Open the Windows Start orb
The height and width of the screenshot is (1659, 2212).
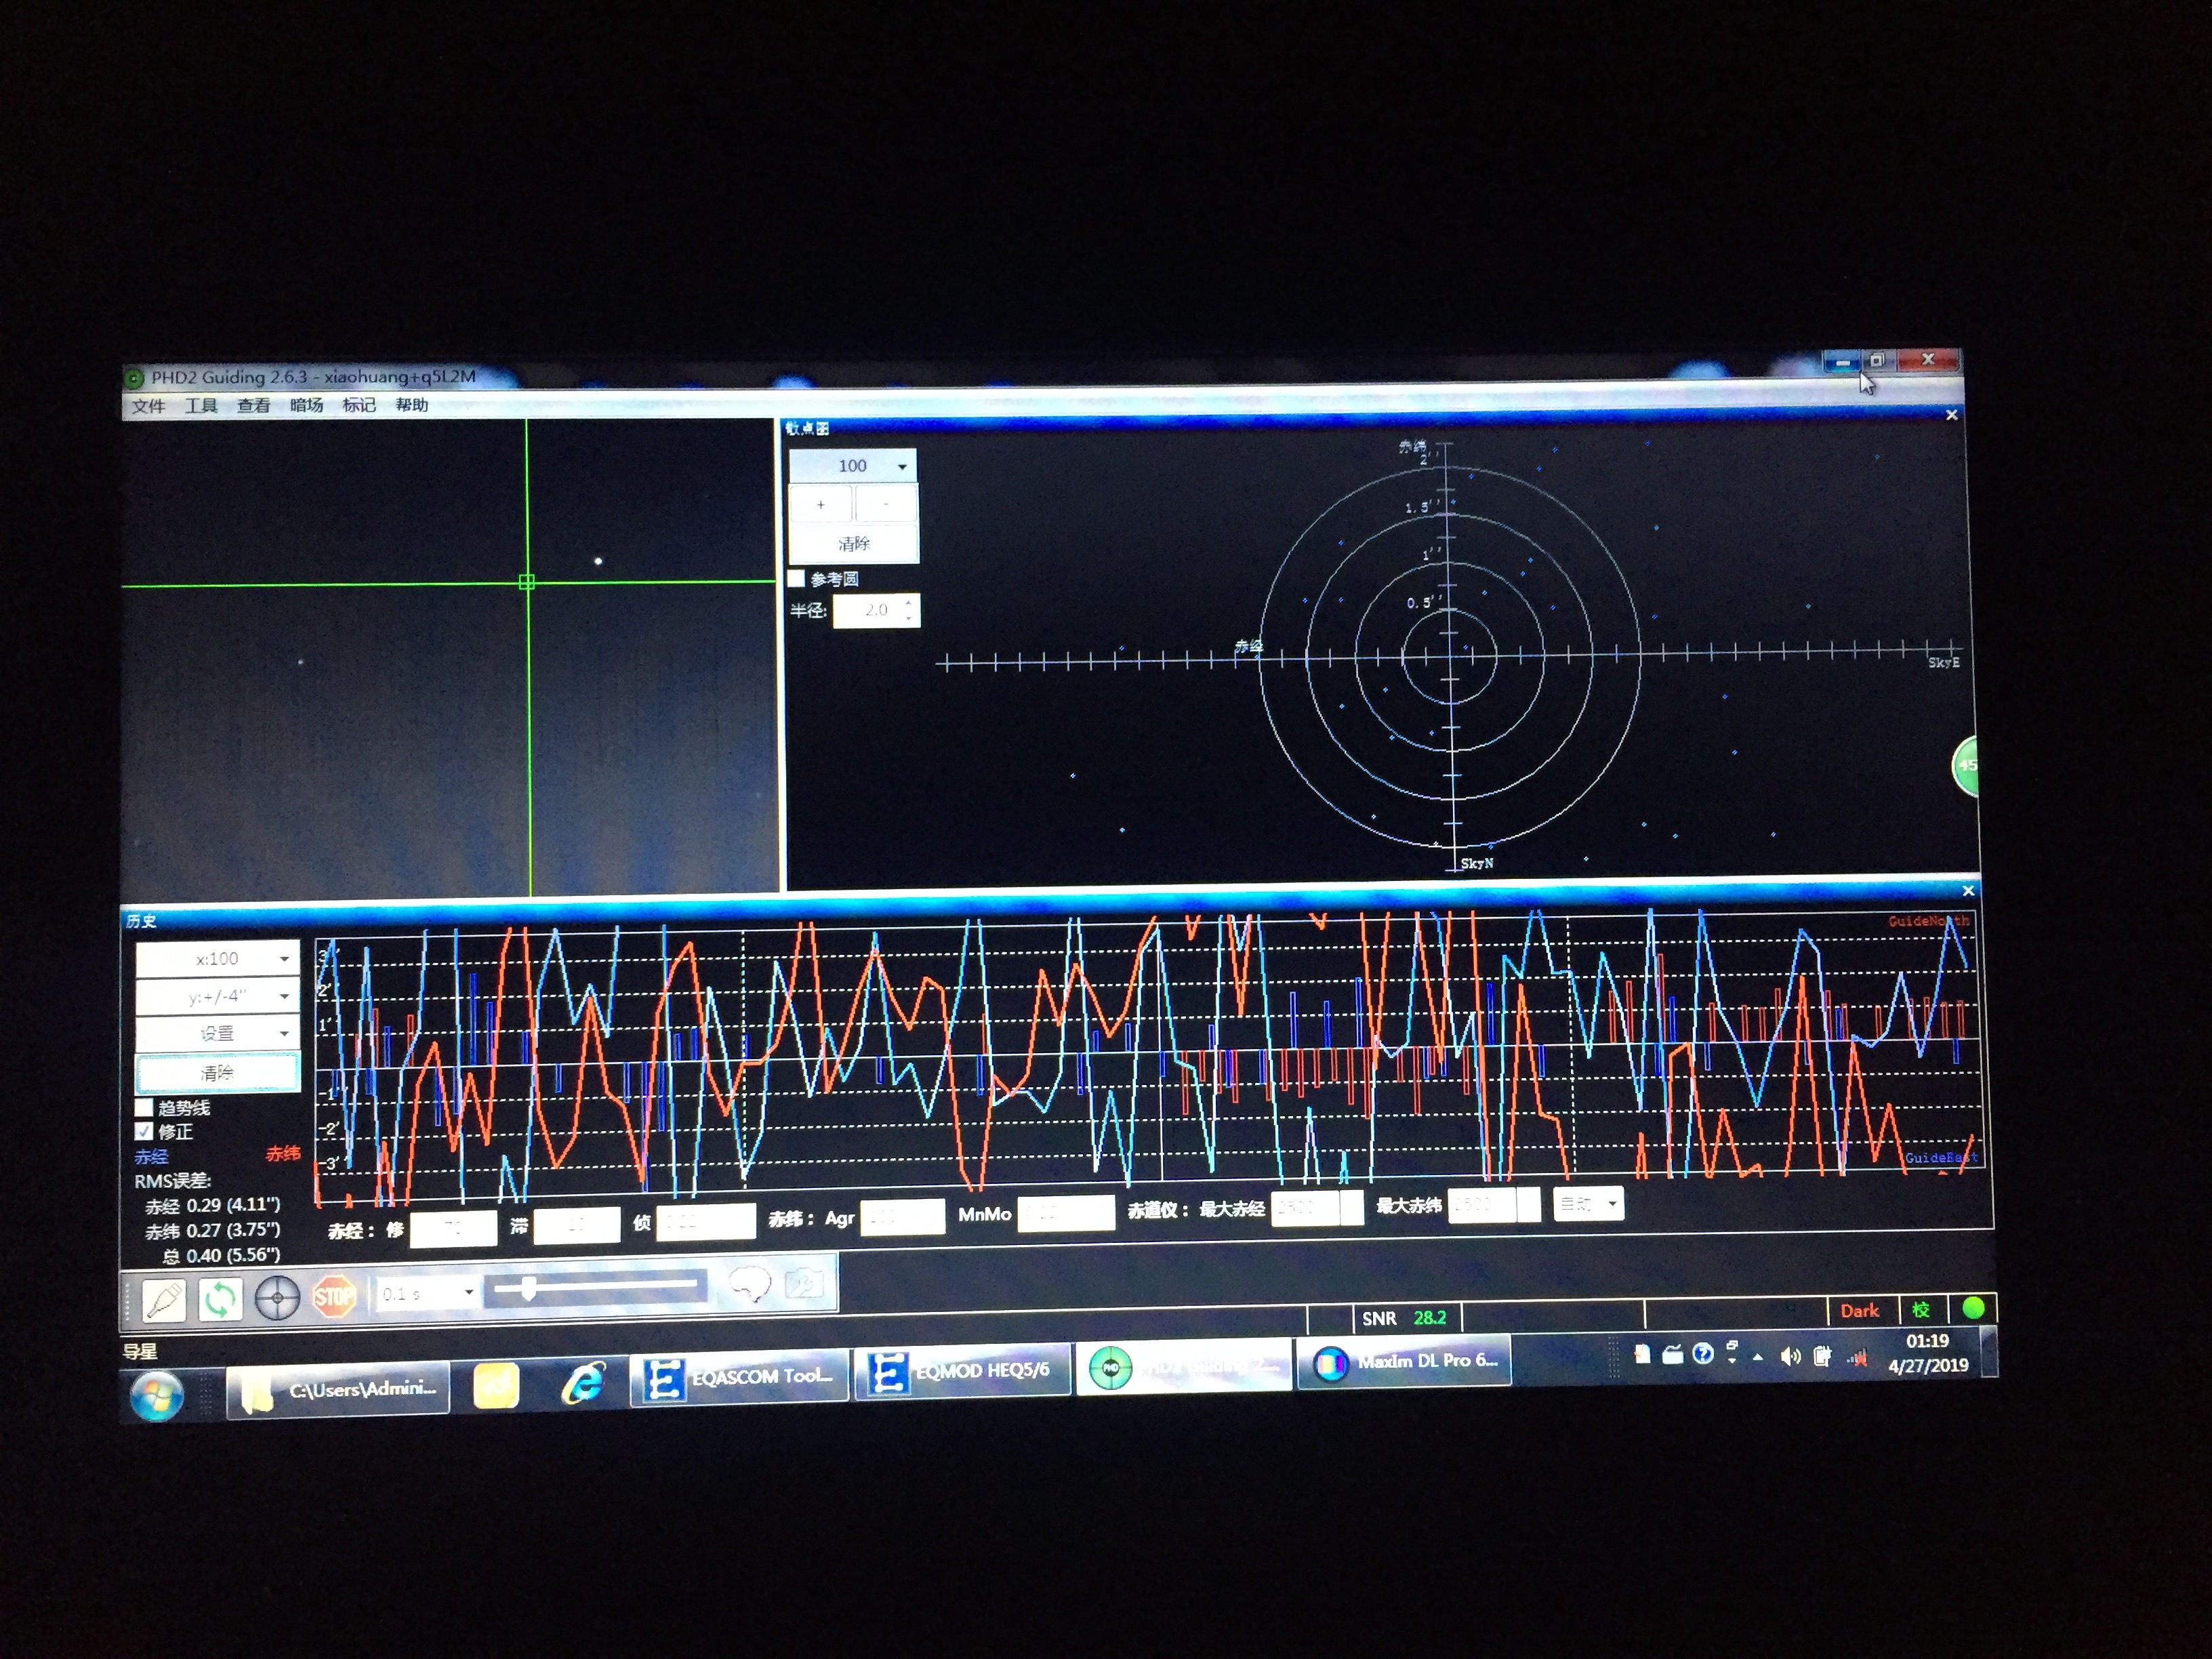pos(157,1395)
